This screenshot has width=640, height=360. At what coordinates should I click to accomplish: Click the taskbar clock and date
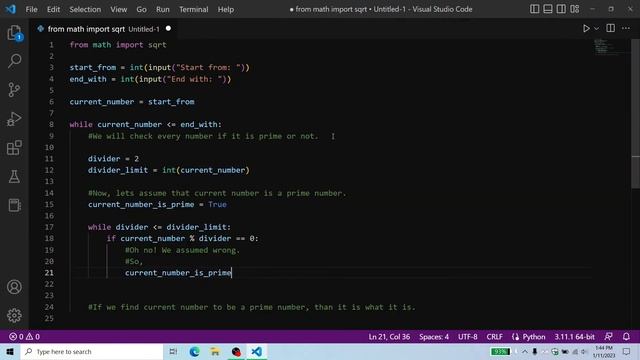click(x=604, y=351)
